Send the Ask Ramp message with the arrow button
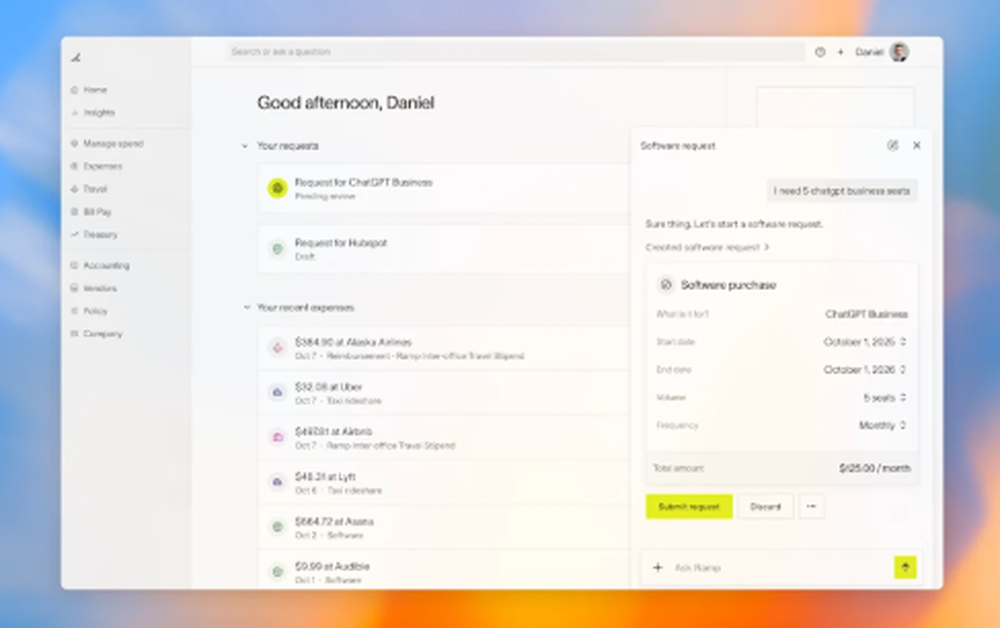Image resolution: width=1000 pixels, height=628 pixels. [x=904, y=567]
